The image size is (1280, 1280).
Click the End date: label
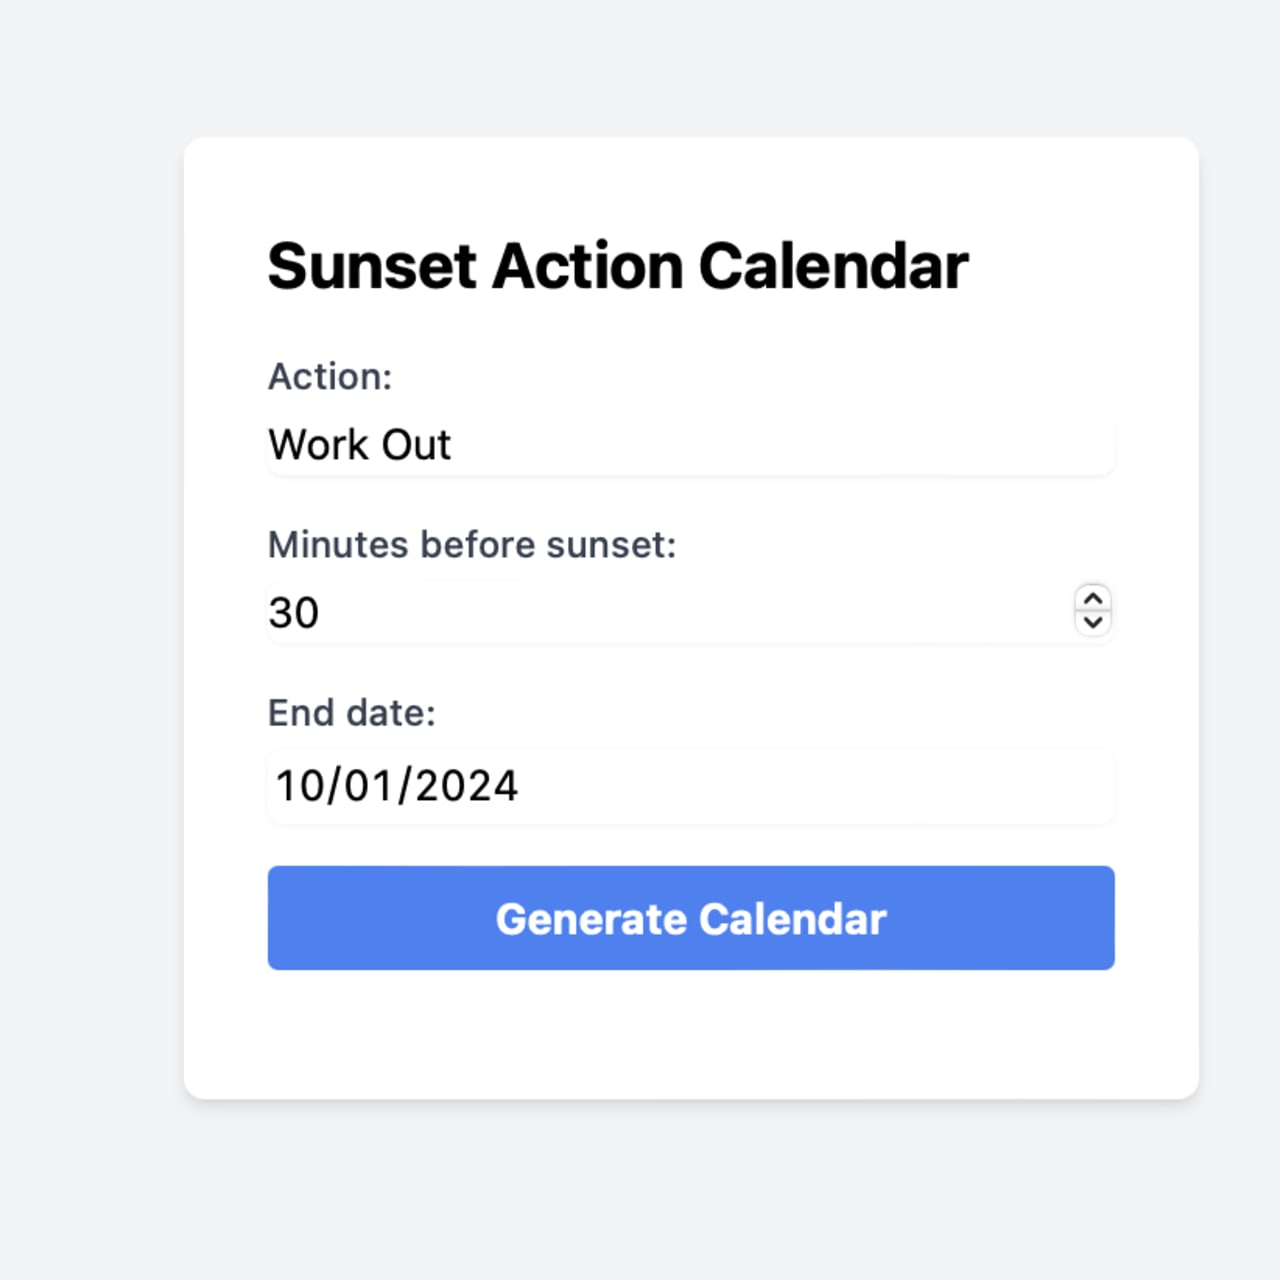351,712
